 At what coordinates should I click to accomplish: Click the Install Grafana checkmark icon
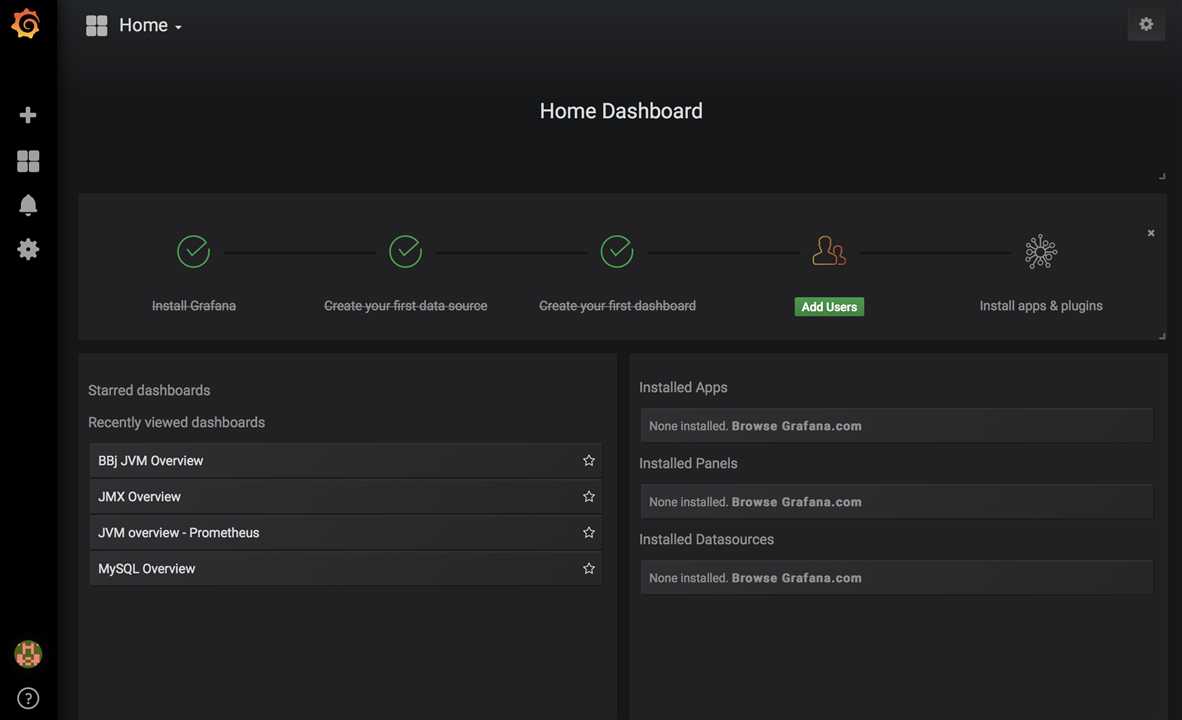(x=194, y=251)
